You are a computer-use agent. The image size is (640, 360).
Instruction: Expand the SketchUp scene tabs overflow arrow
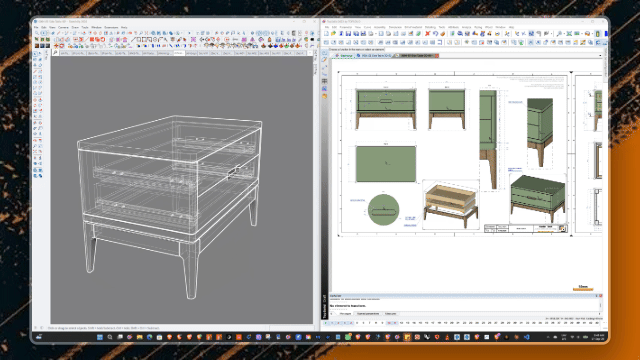(310, 53)
